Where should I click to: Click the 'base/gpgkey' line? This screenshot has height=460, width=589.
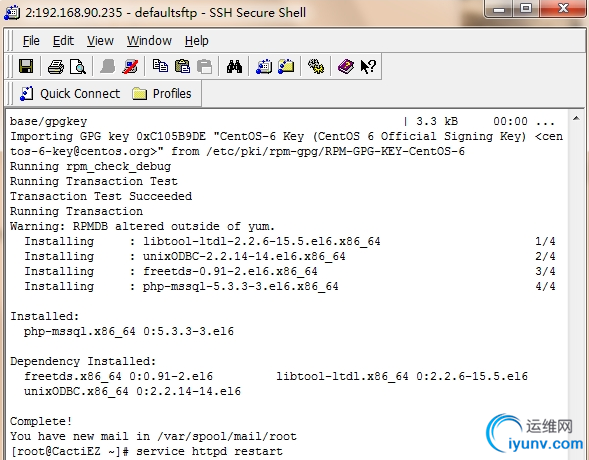(48, 121)
